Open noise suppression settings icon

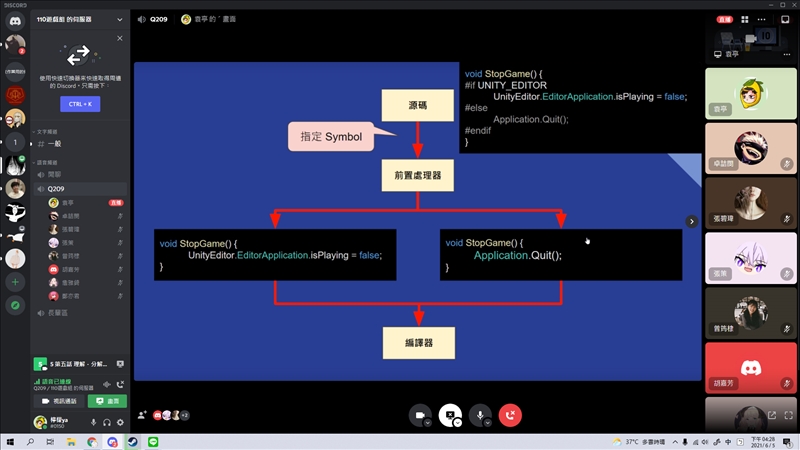106,384
